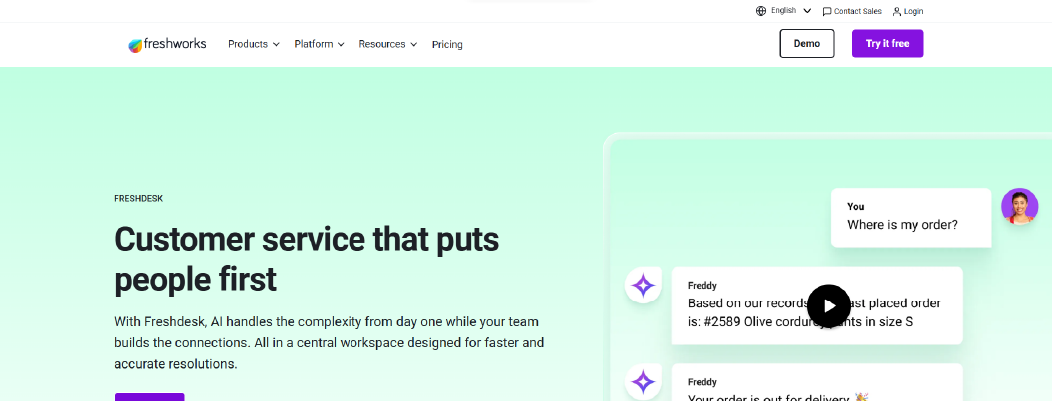Click the globe language icon

click(x=761, y=11)
